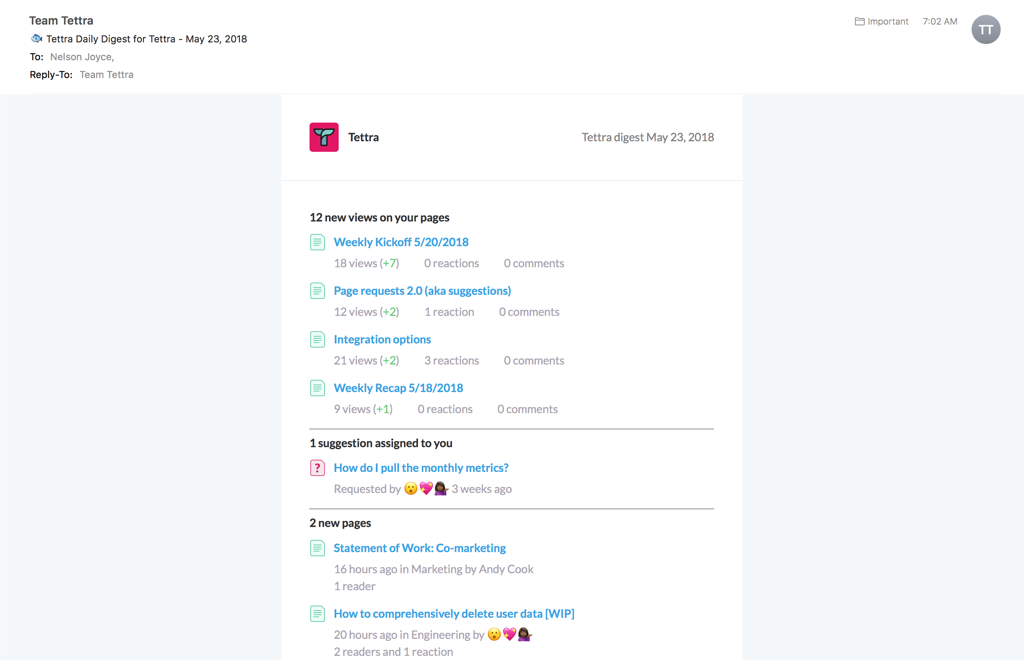Click the page icon beside Statement of Work
This screenshot has width=1024, height=660.
click(317, 548)
